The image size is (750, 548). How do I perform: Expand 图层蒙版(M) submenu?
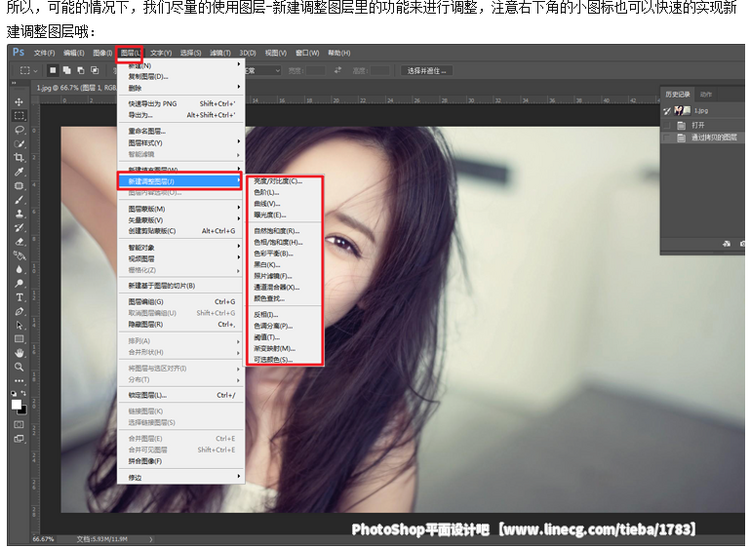[x=180, y=209]
